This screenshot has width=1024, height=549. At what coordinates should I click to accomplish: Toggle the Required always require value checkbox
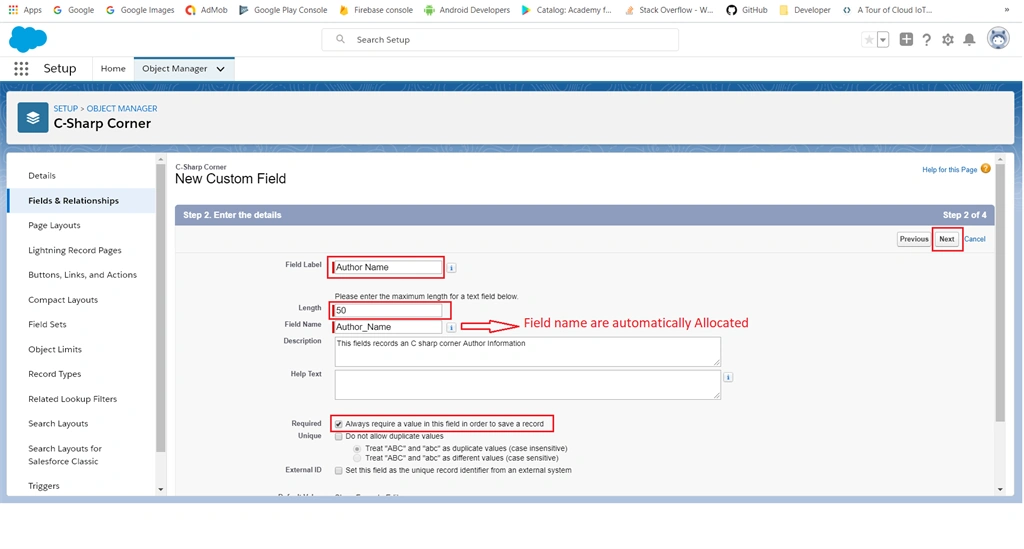click(x=338, y=424)
